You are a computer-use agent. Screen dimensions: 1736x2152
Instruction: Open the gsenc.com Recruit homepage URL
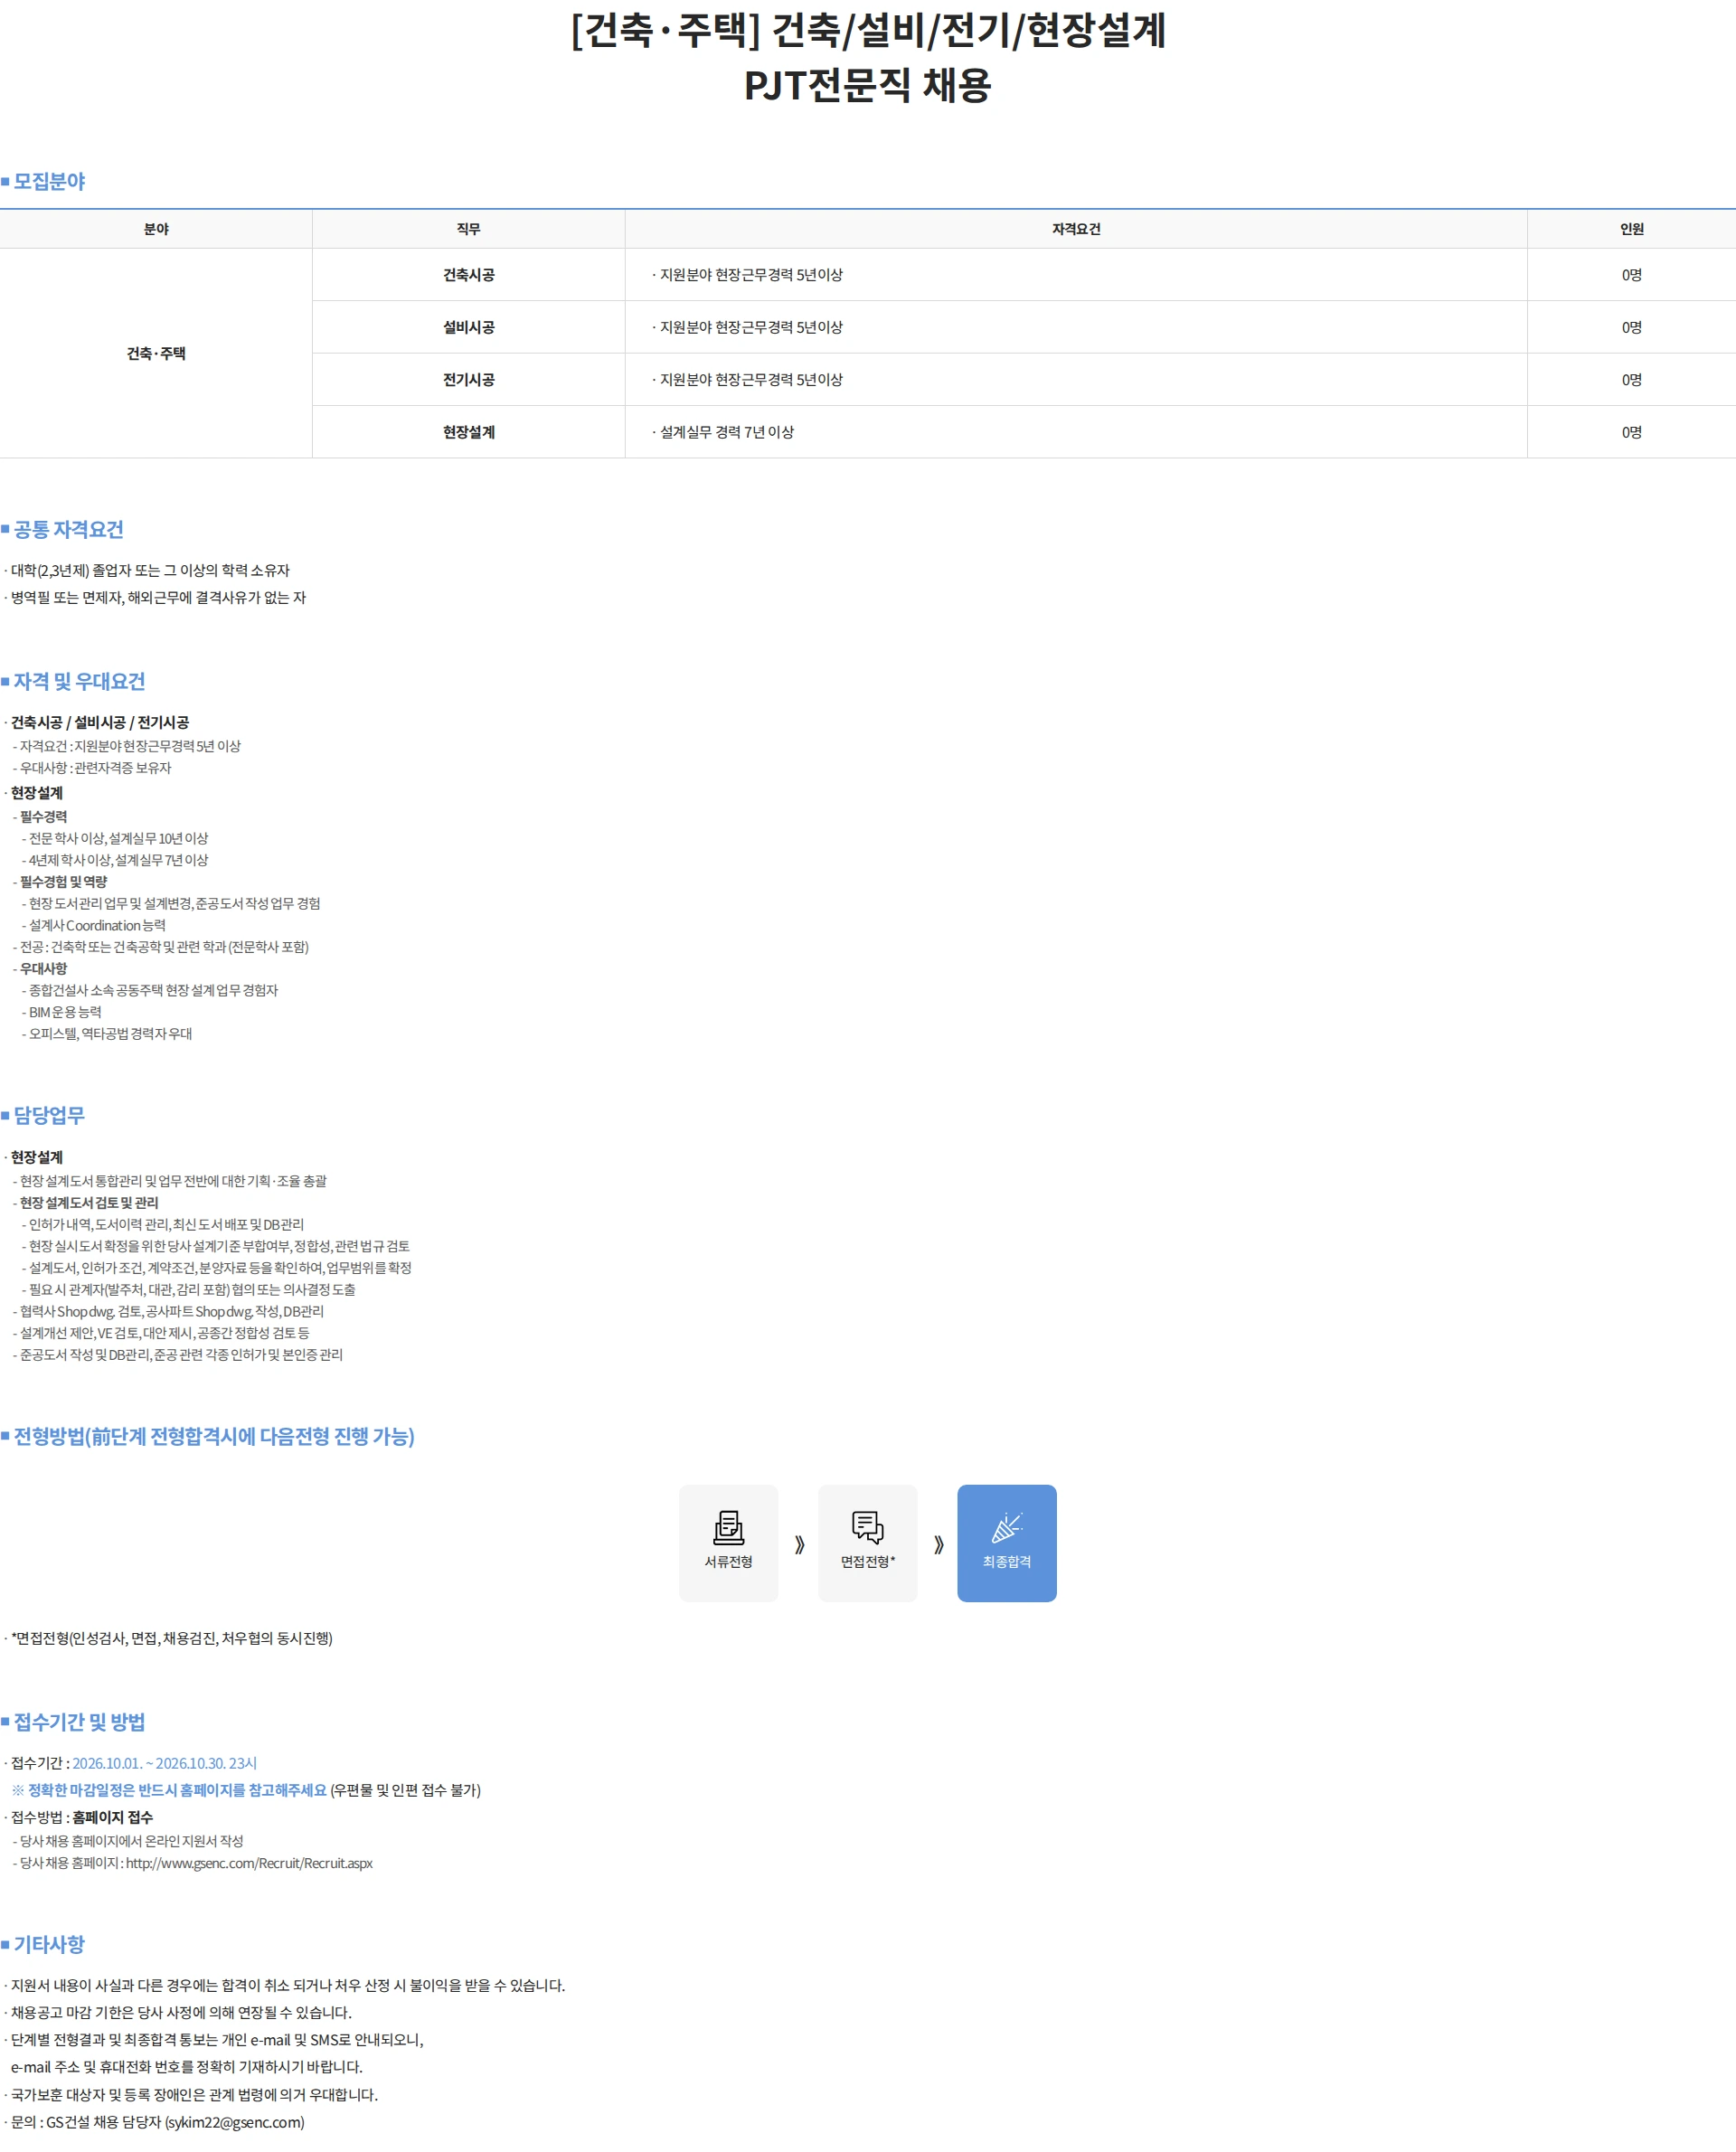(249, 1863)
